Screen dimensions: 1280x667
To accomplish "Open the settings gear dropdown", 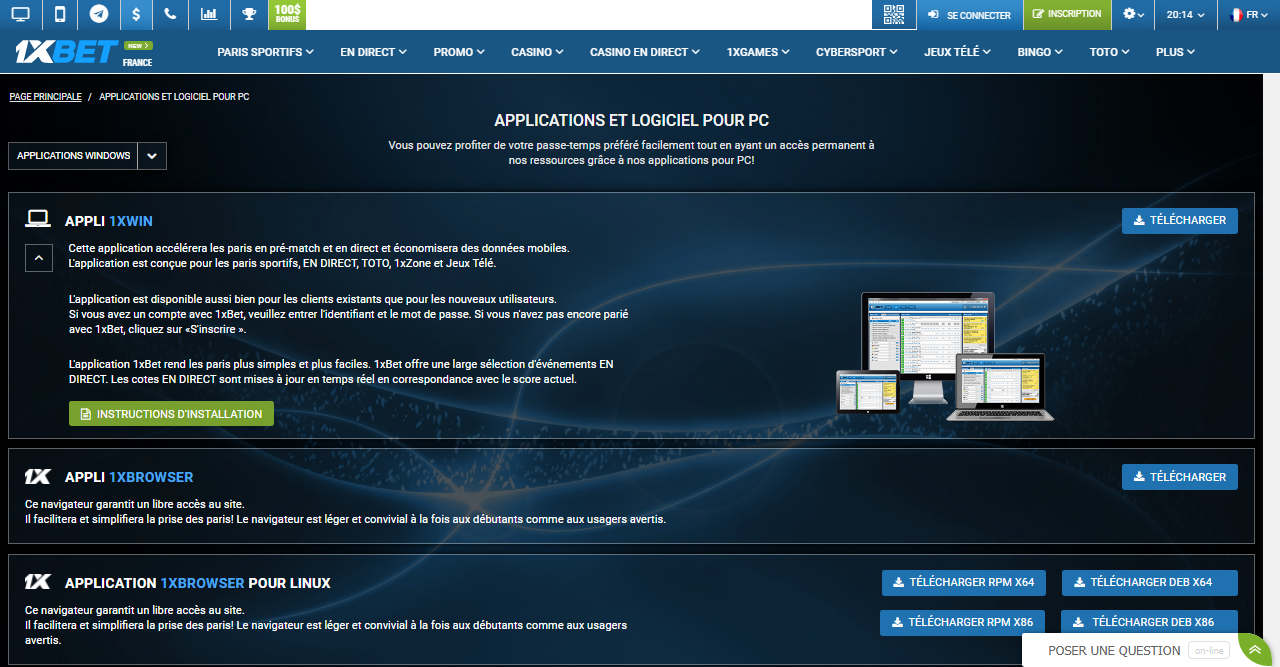I will [x=1133, y=14].
